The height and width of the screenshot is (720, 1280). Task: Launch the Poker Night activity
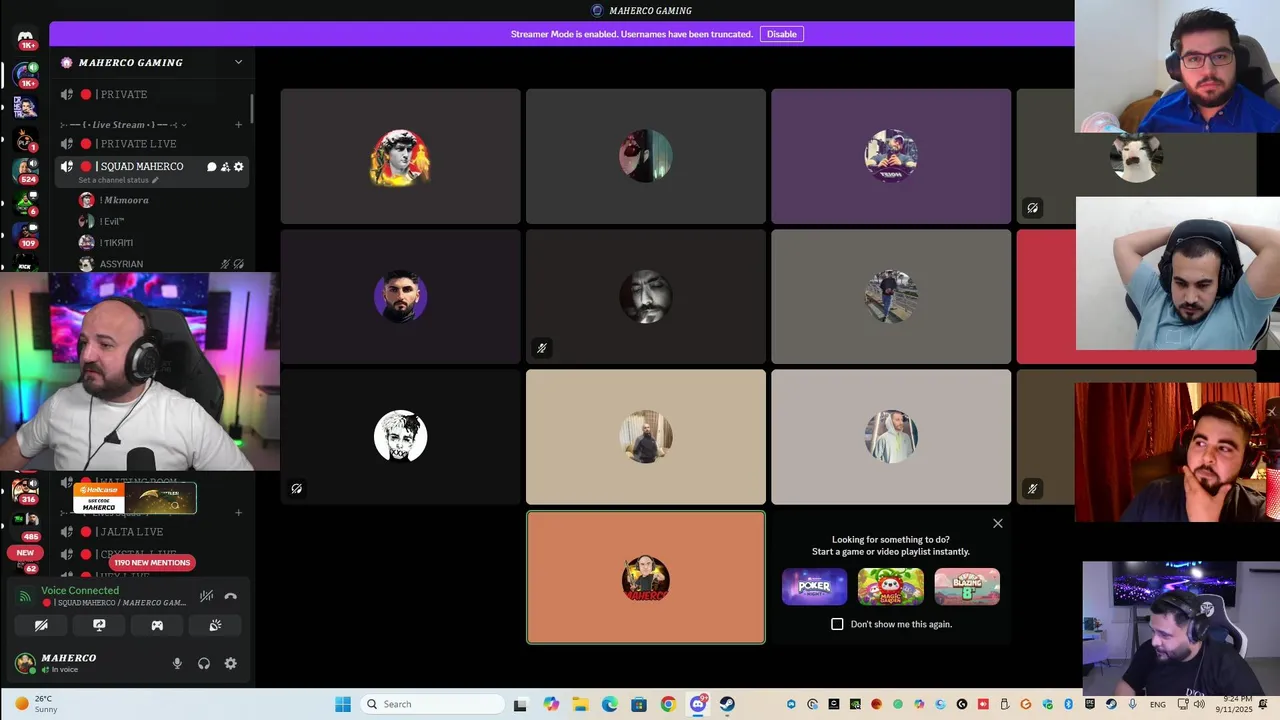814,586
